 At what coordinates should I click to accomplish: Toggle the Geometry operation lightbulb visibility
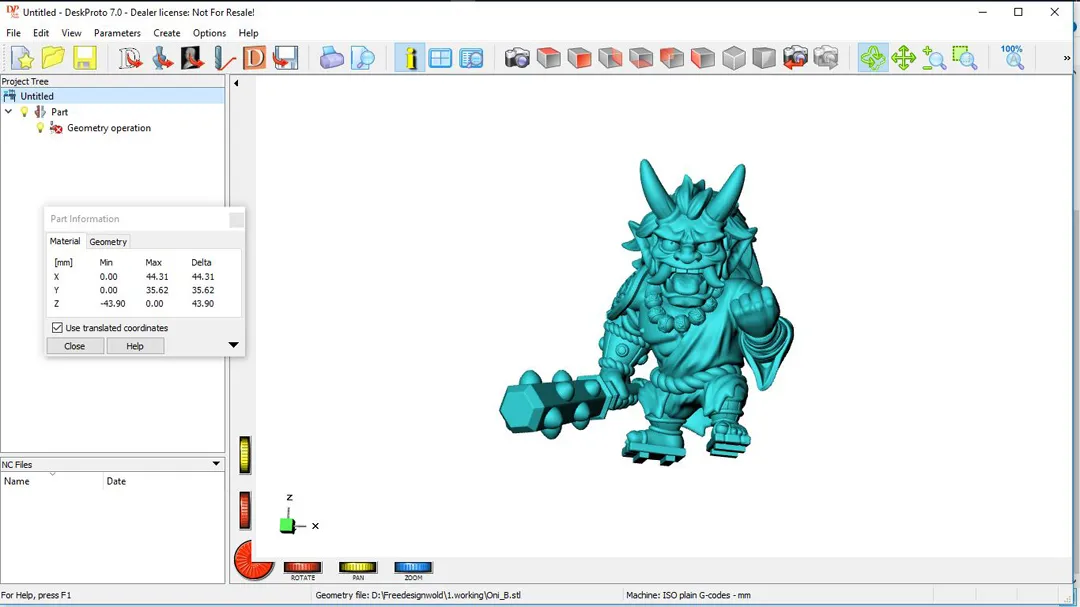[x=40, y=127]
